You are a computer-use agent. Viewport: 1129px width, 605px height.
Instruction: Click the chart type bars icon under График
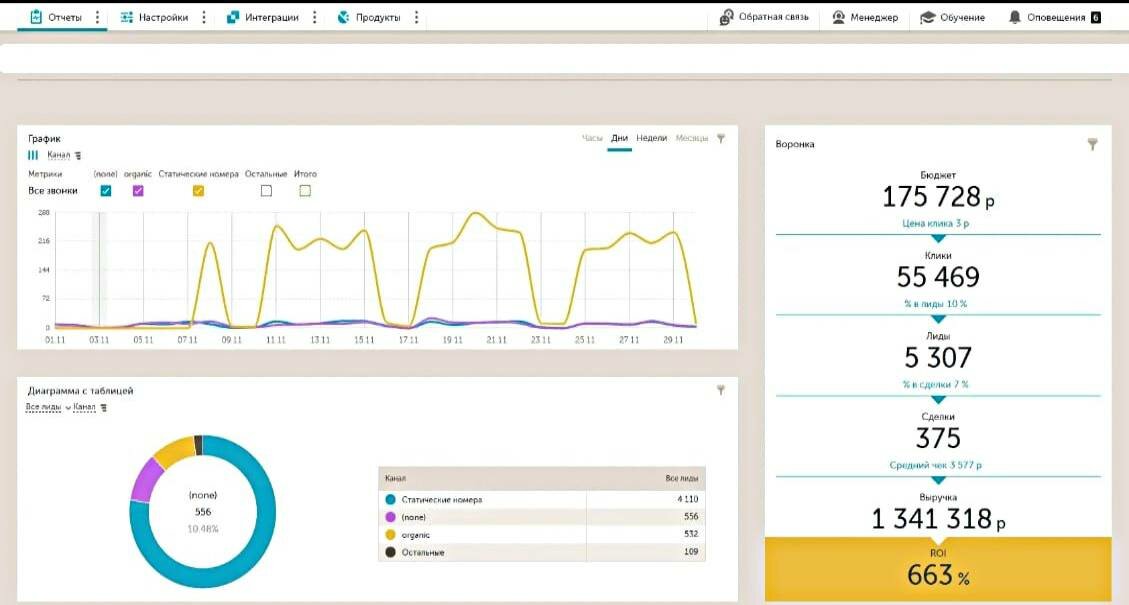click(33, 155)
